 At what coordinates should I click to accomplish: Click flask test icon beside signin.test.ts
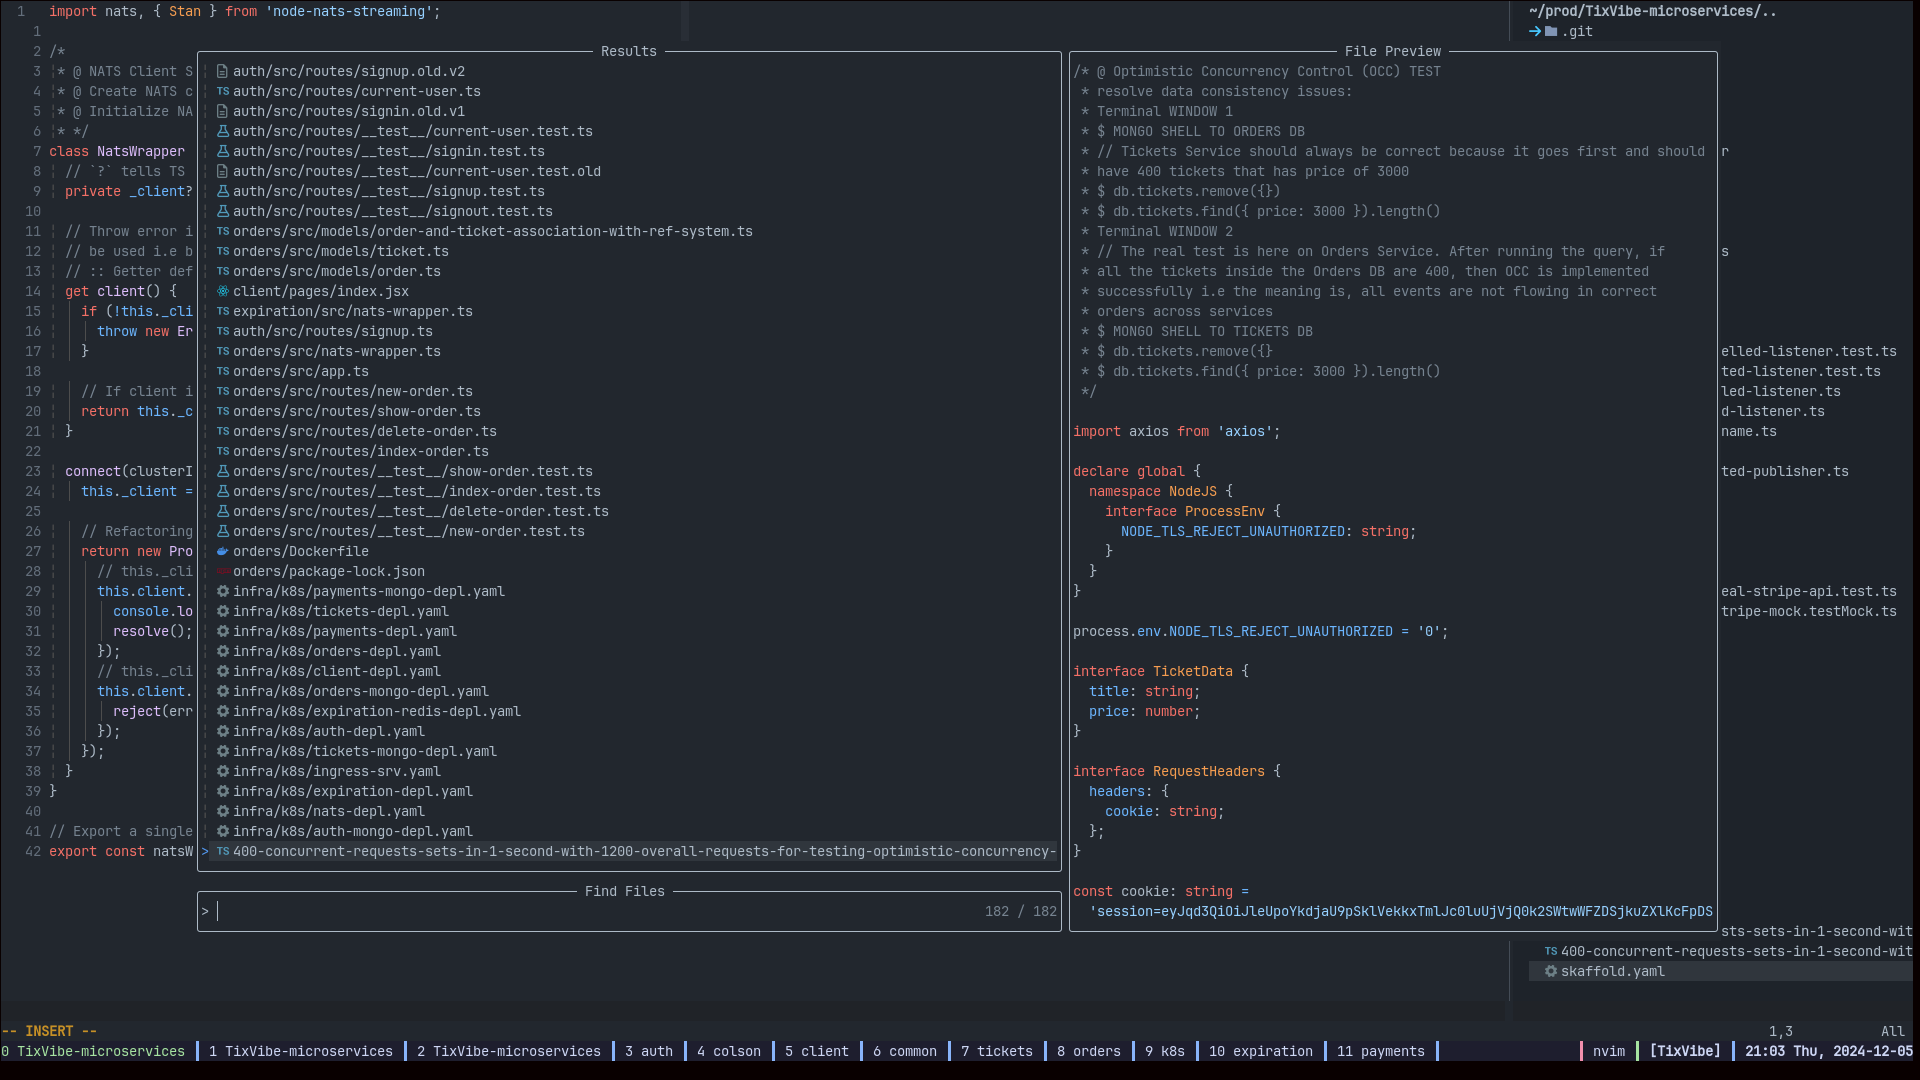223,151
